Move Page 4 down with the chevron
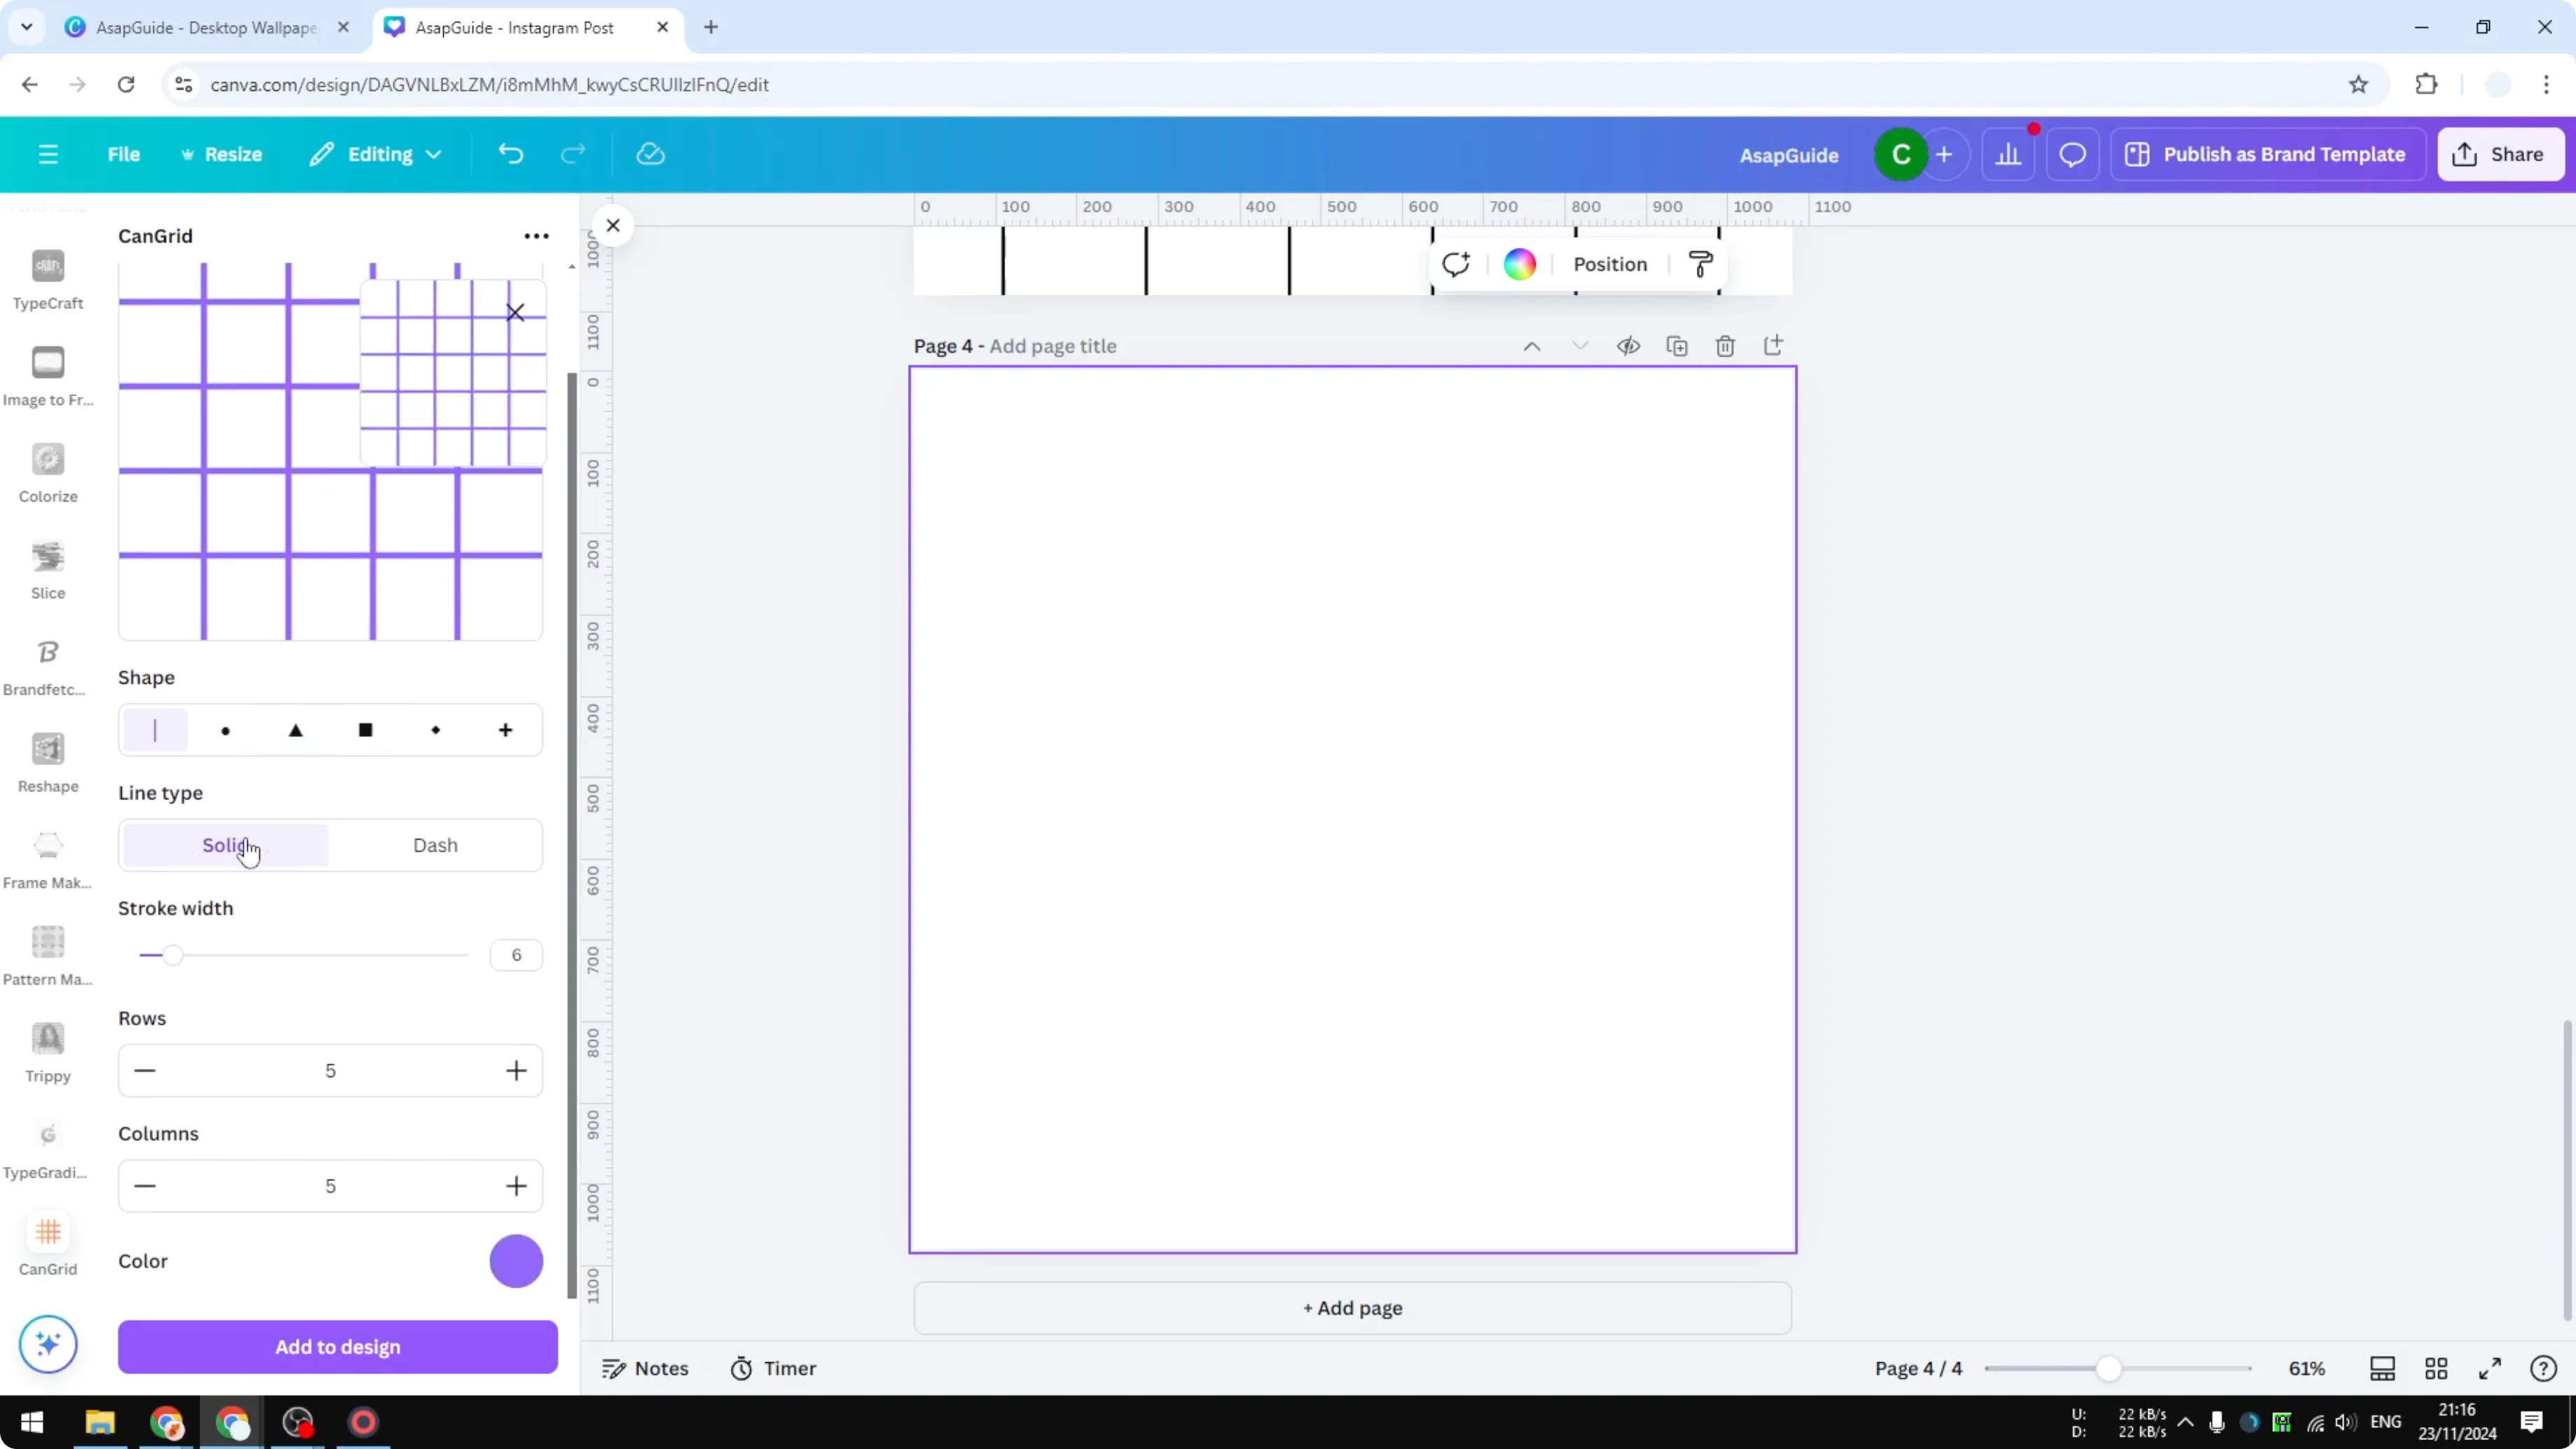2576x1449 pixels. (x=1580, y=345)
